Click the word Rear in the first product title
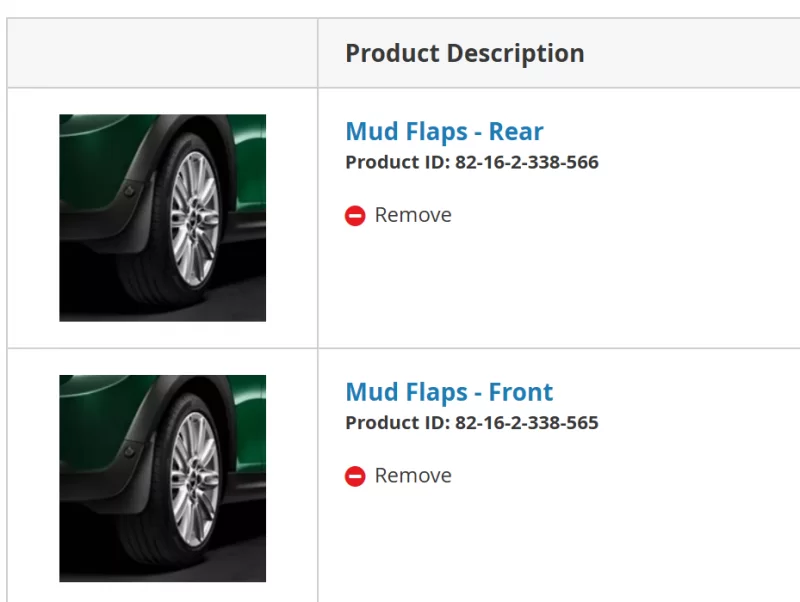 [x=516, y=132]
